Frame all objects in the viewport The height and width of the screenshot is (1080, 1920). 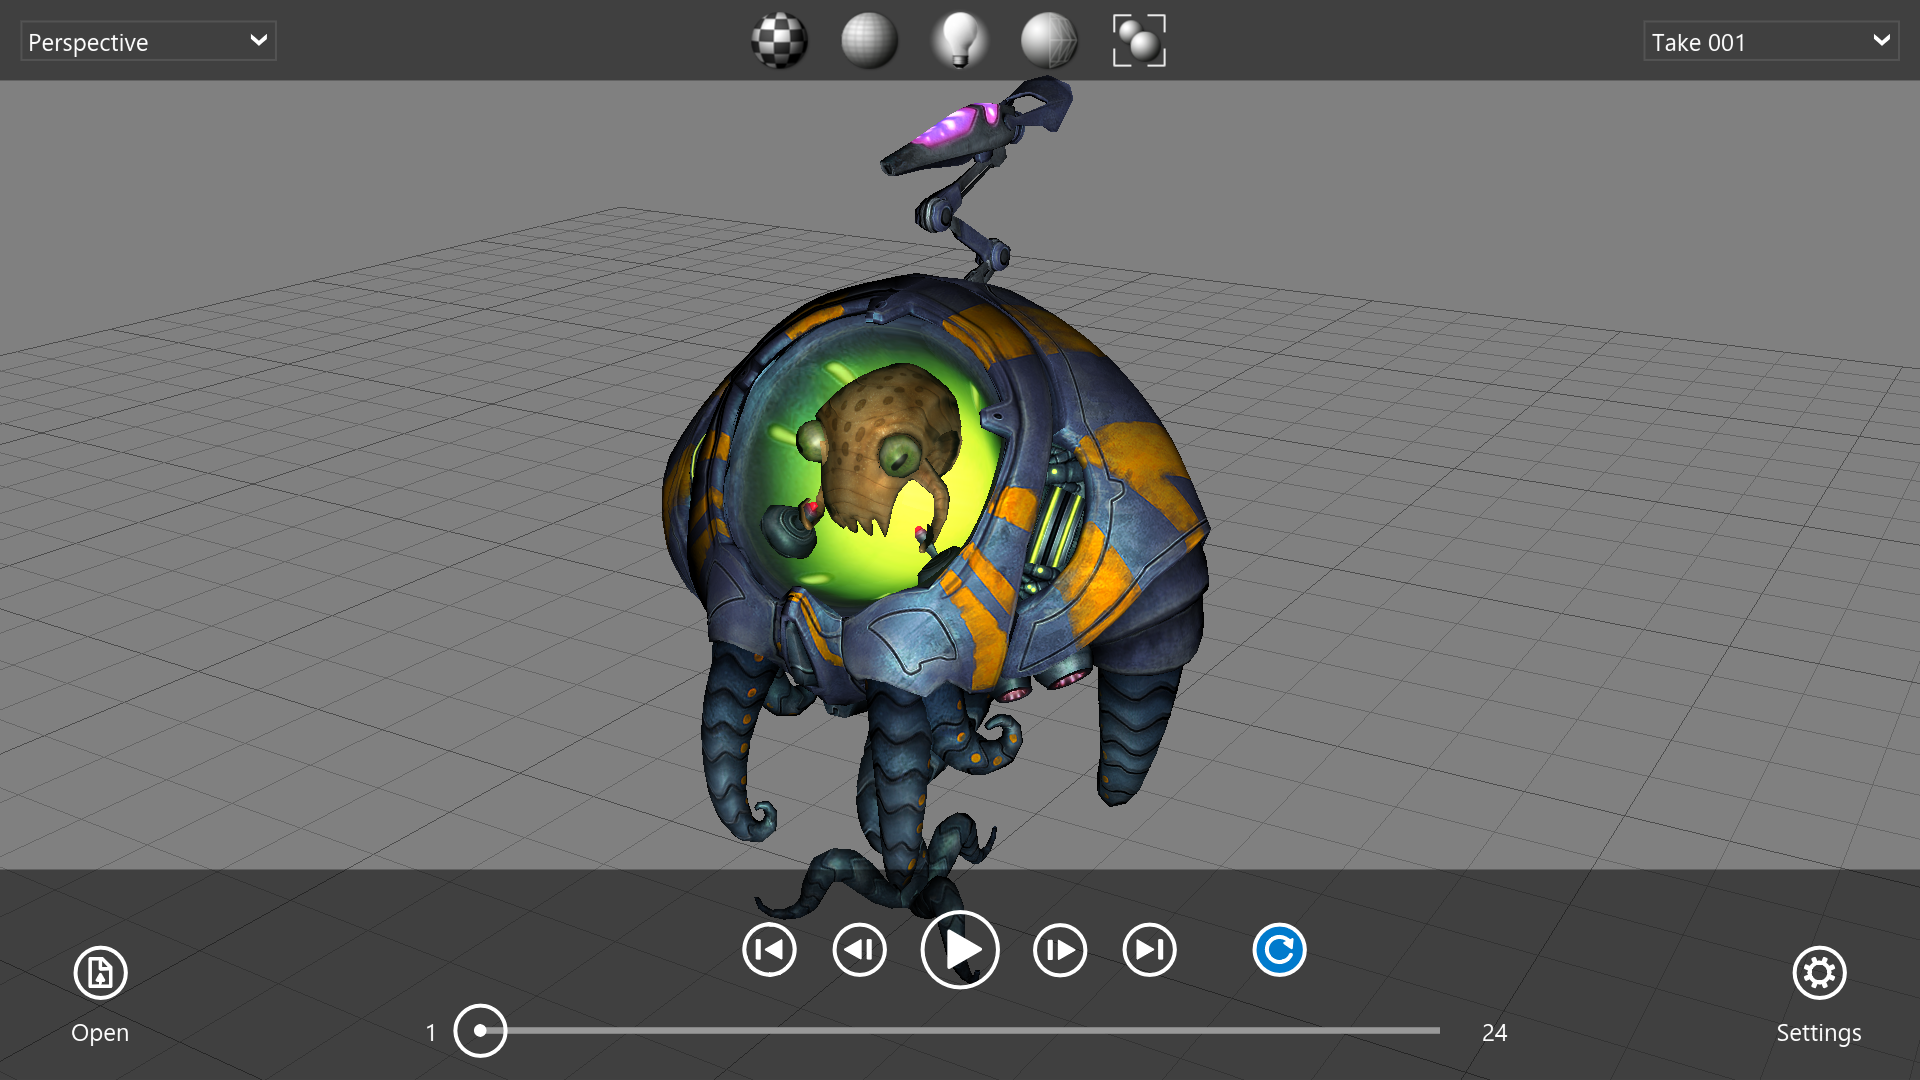[1139, 41]
